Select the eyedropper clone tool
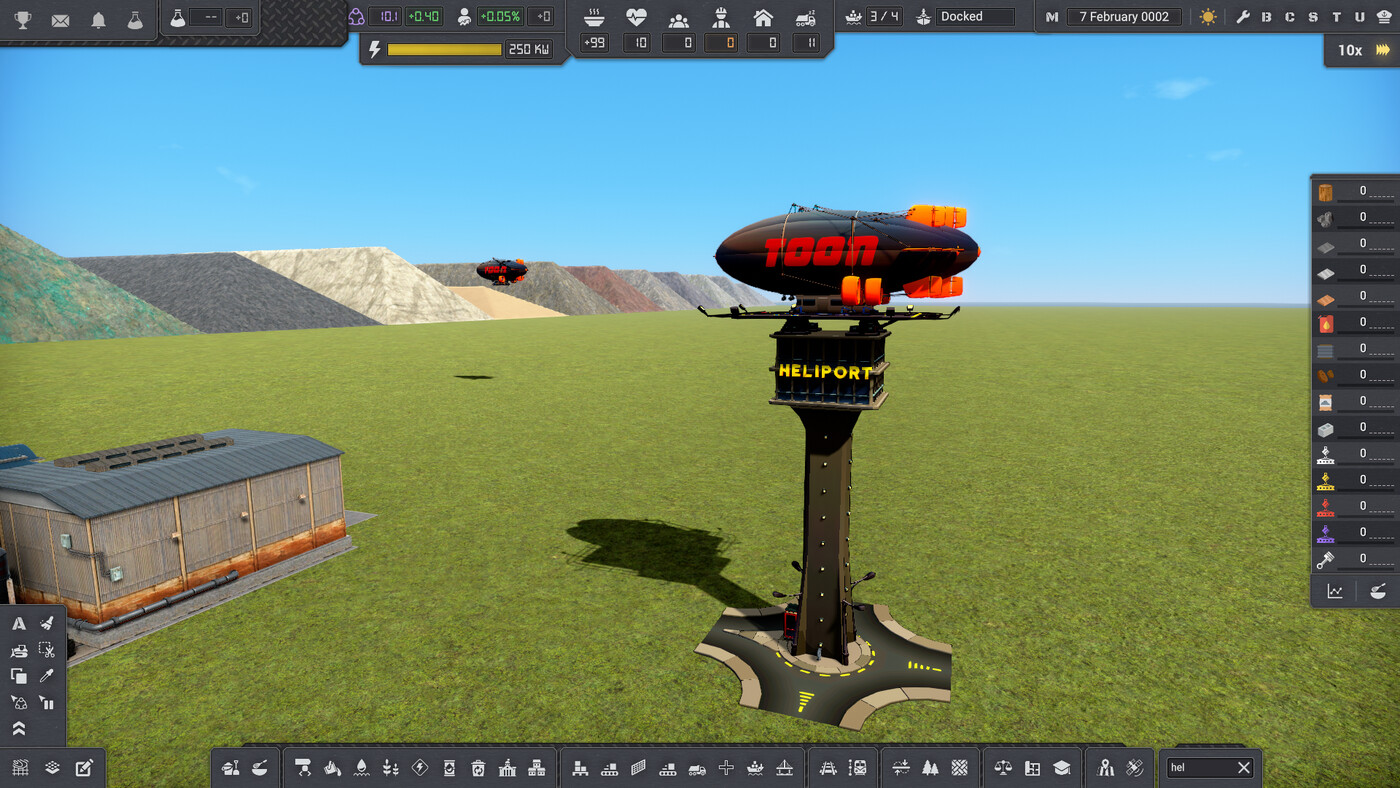Viewport: 1400px width, 788px height. [x=46, y=676]
